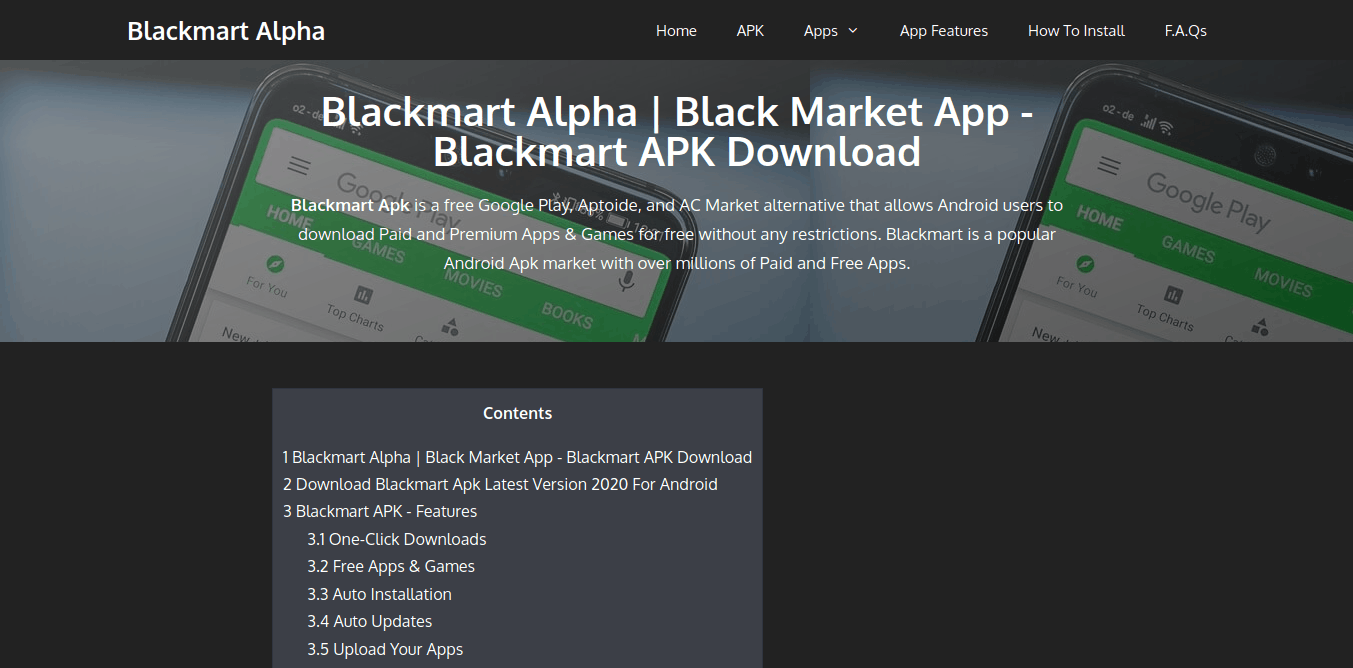
Task: Open section 3.1 One-Click Downloads
Action: (397, 539)
